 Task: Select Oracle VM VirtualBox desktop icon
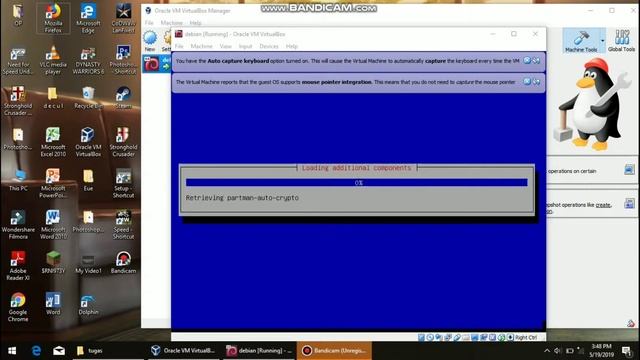pos(88,142)
